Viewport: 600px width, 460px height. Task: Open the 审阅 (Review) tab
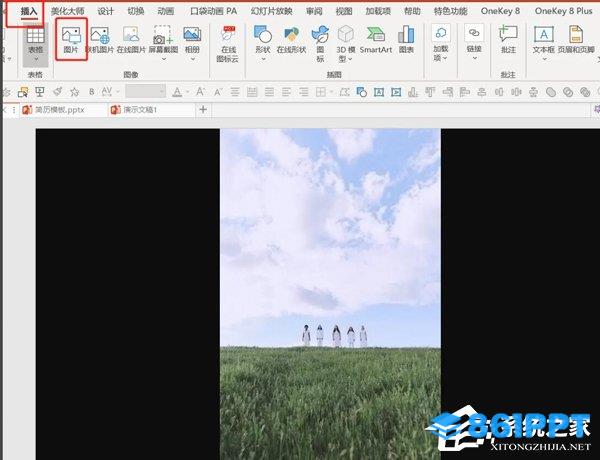(x=314, y=11)
